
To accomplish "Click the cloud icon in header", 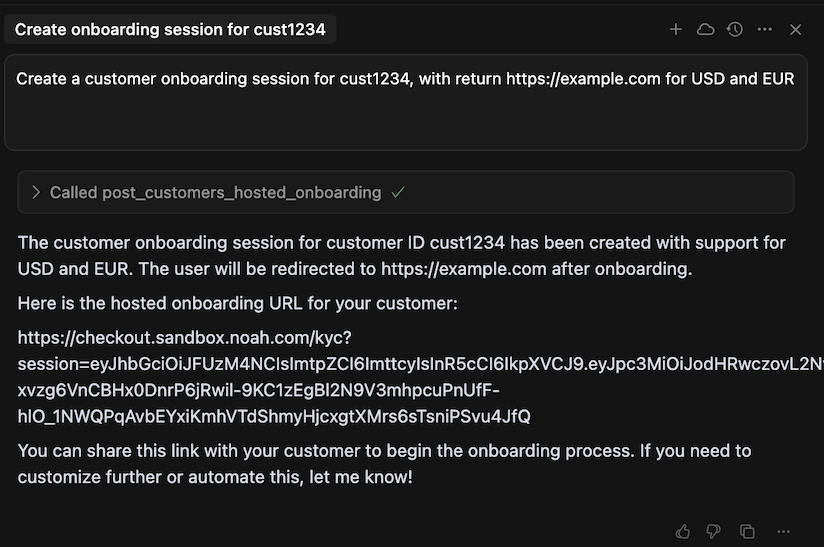I will point(705,30).
